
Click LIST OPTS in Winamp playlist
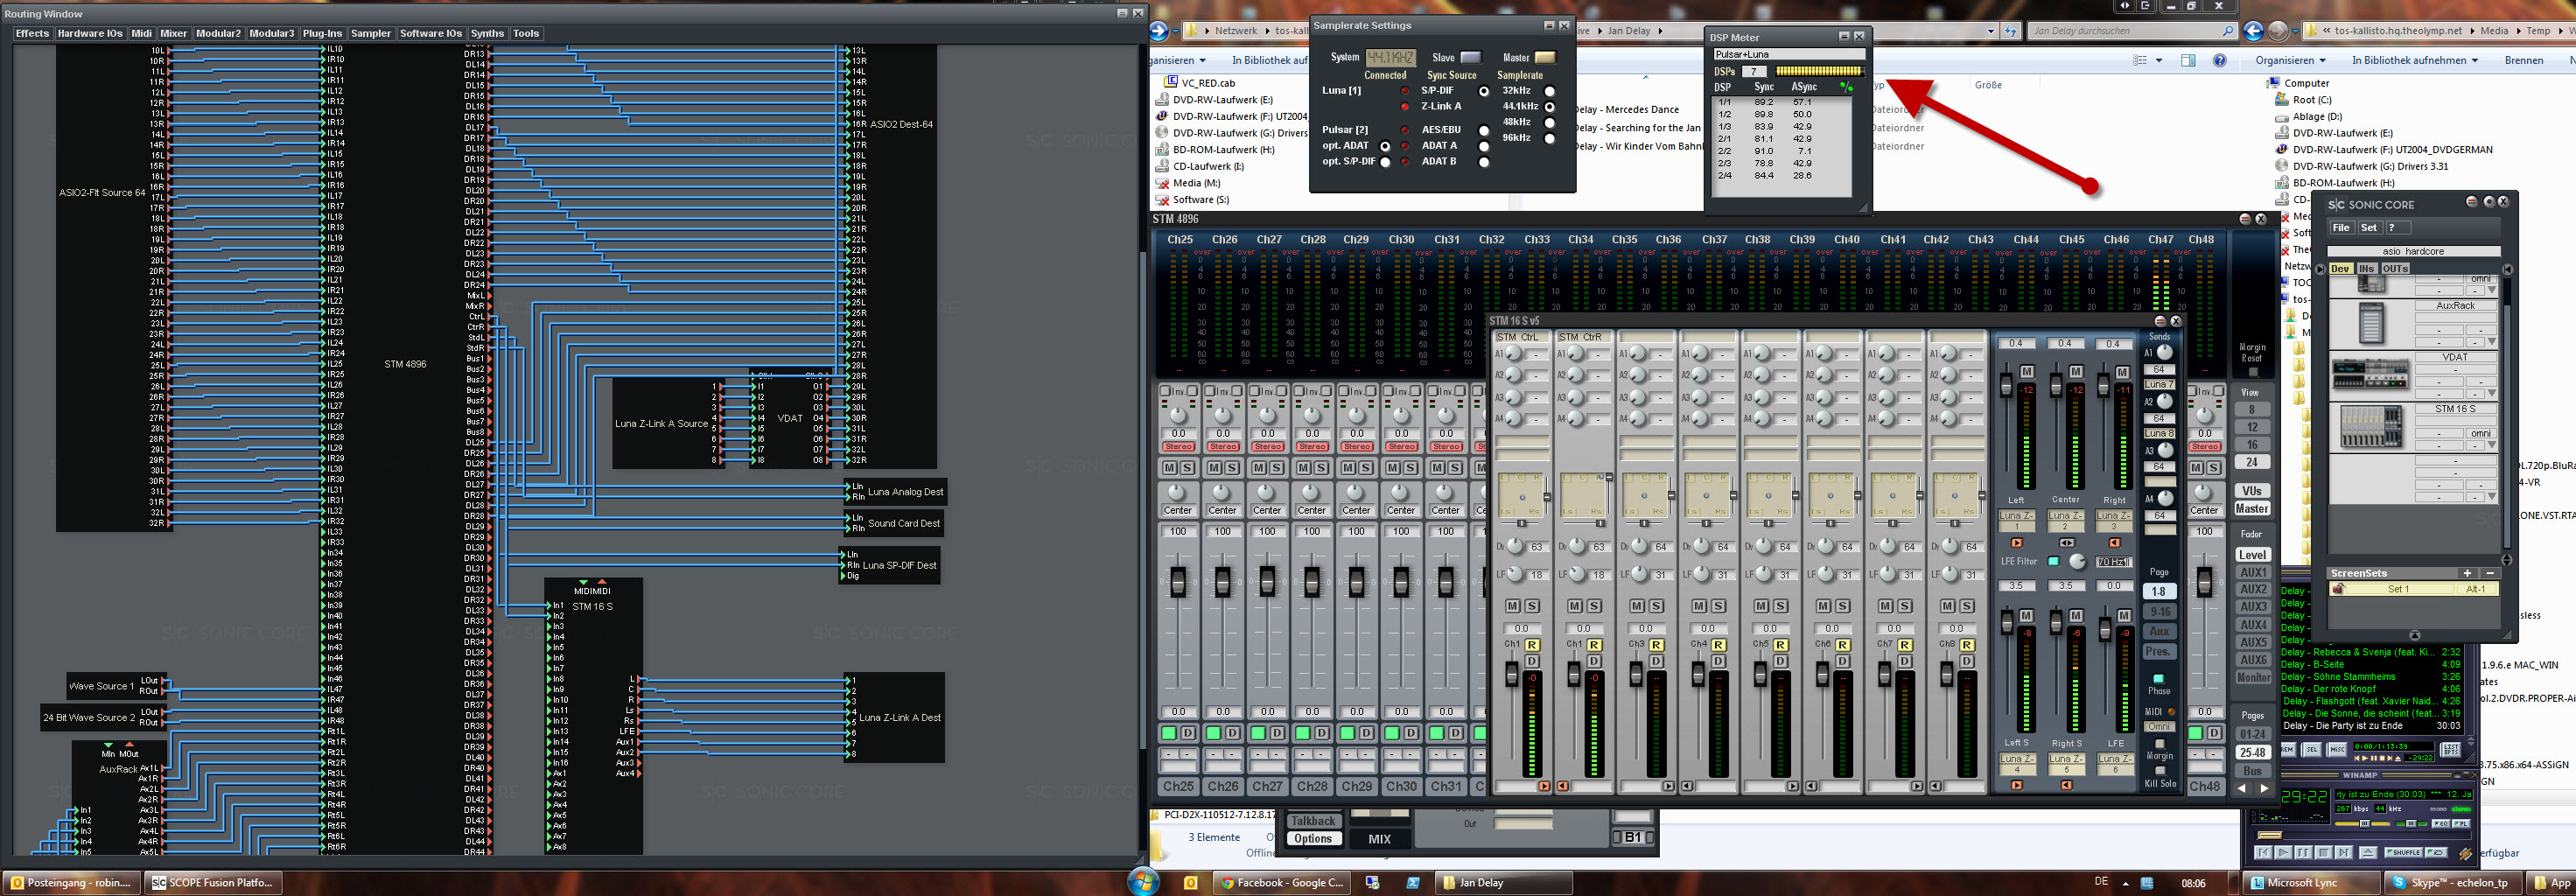pos(2452,750)
